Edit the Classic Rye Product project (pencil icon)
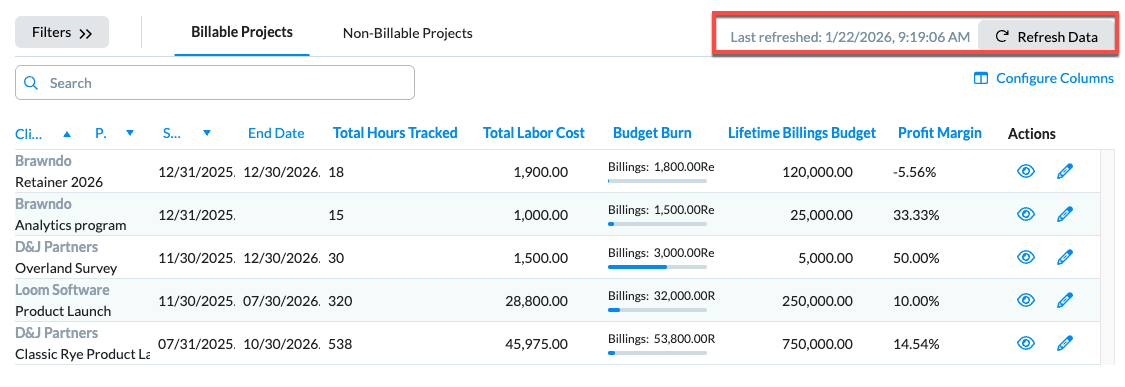 tap(1065, 343)
